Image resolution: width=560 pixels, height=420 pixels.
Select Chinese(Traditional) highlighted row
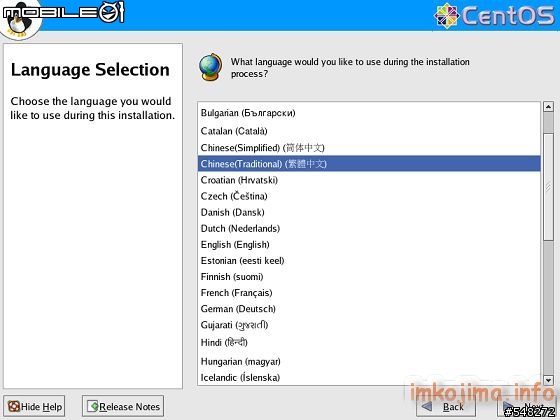[x=369, y=164]
